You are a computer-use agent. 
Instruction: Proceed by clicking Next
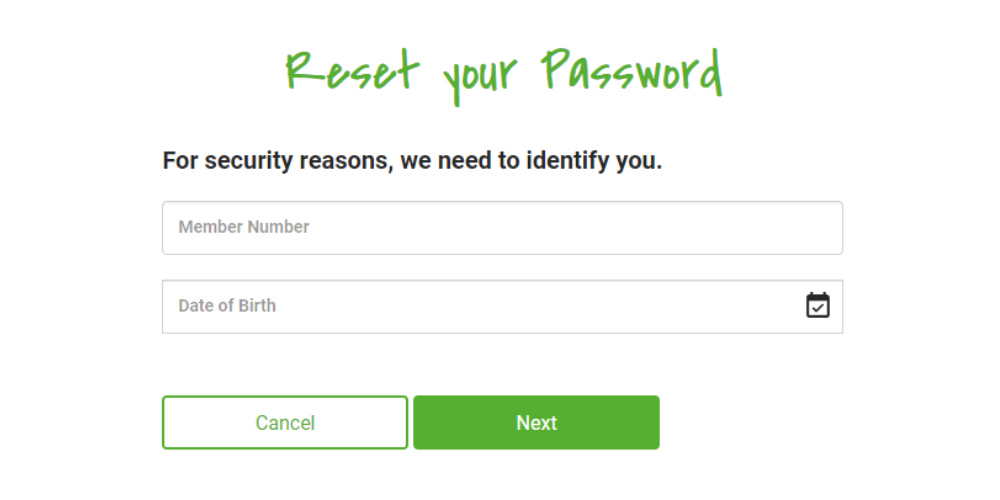click(x=536, y=423)
